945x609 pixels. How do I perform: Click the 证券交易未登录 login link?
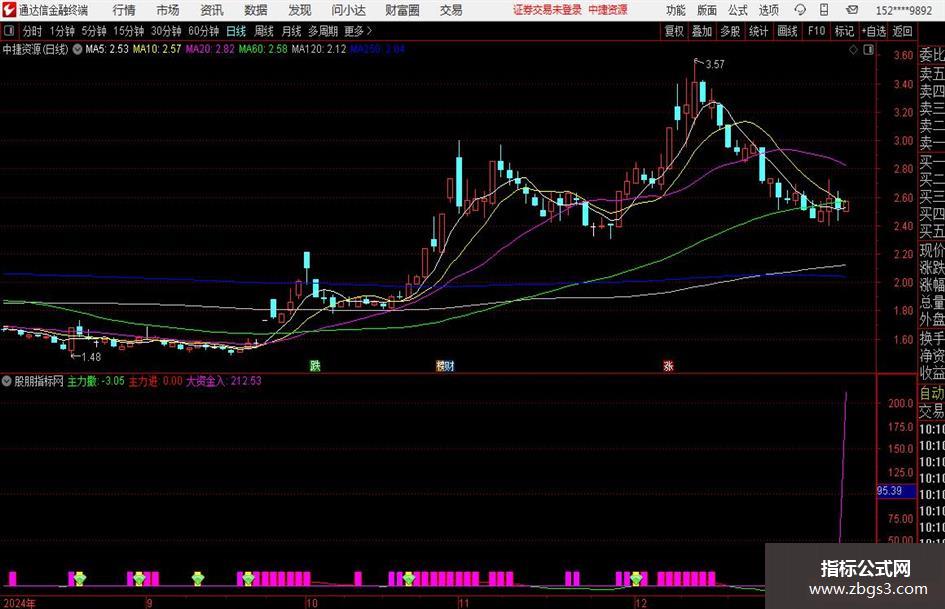[x=547, y=10]
